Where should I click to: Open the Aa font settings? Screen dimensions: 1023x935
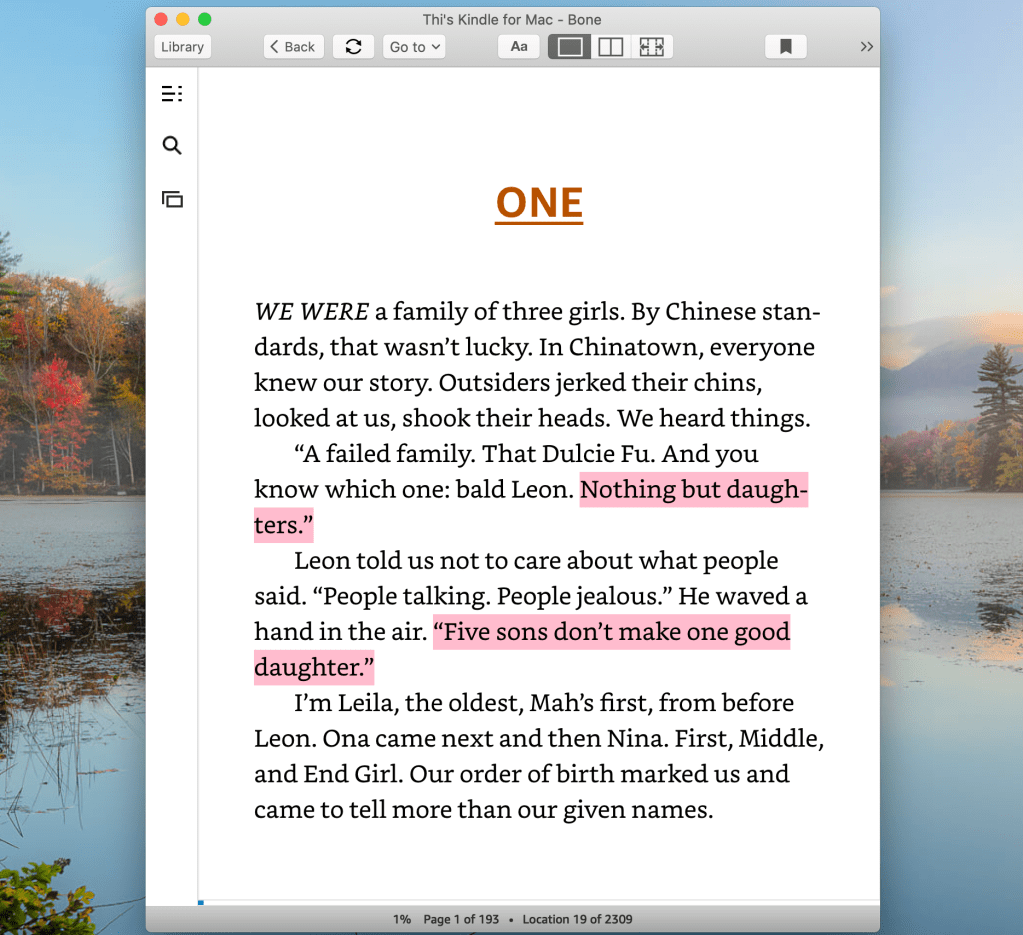point(519,47)
